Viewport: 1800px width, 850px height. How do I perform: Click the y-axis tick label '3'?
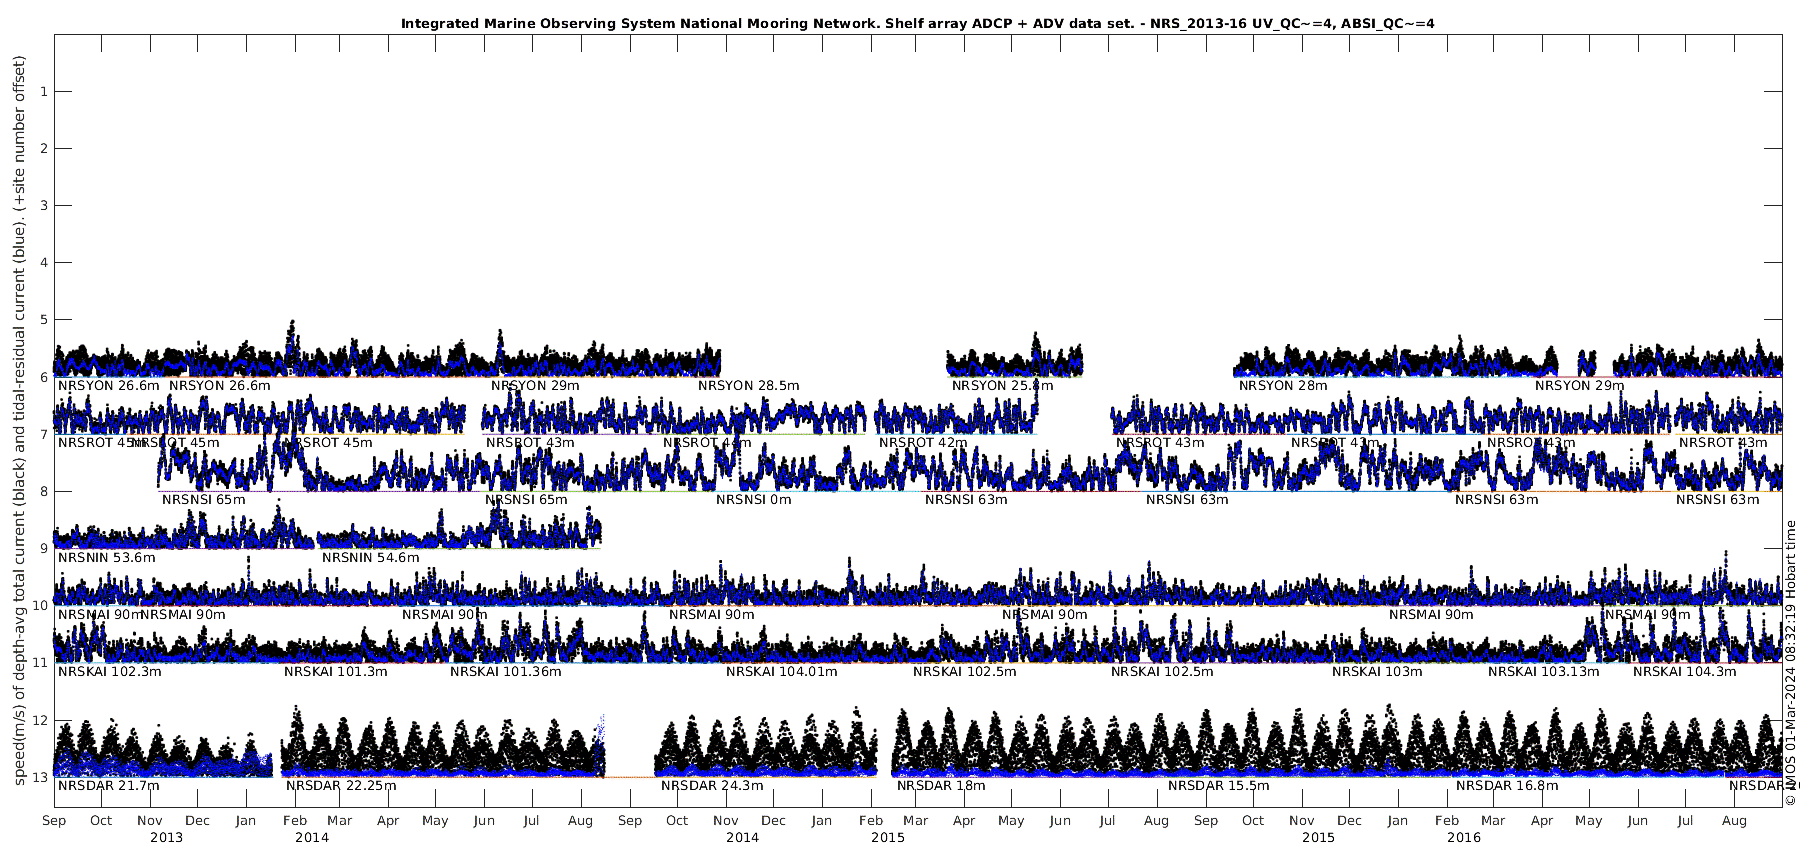(x=43, y=206)
